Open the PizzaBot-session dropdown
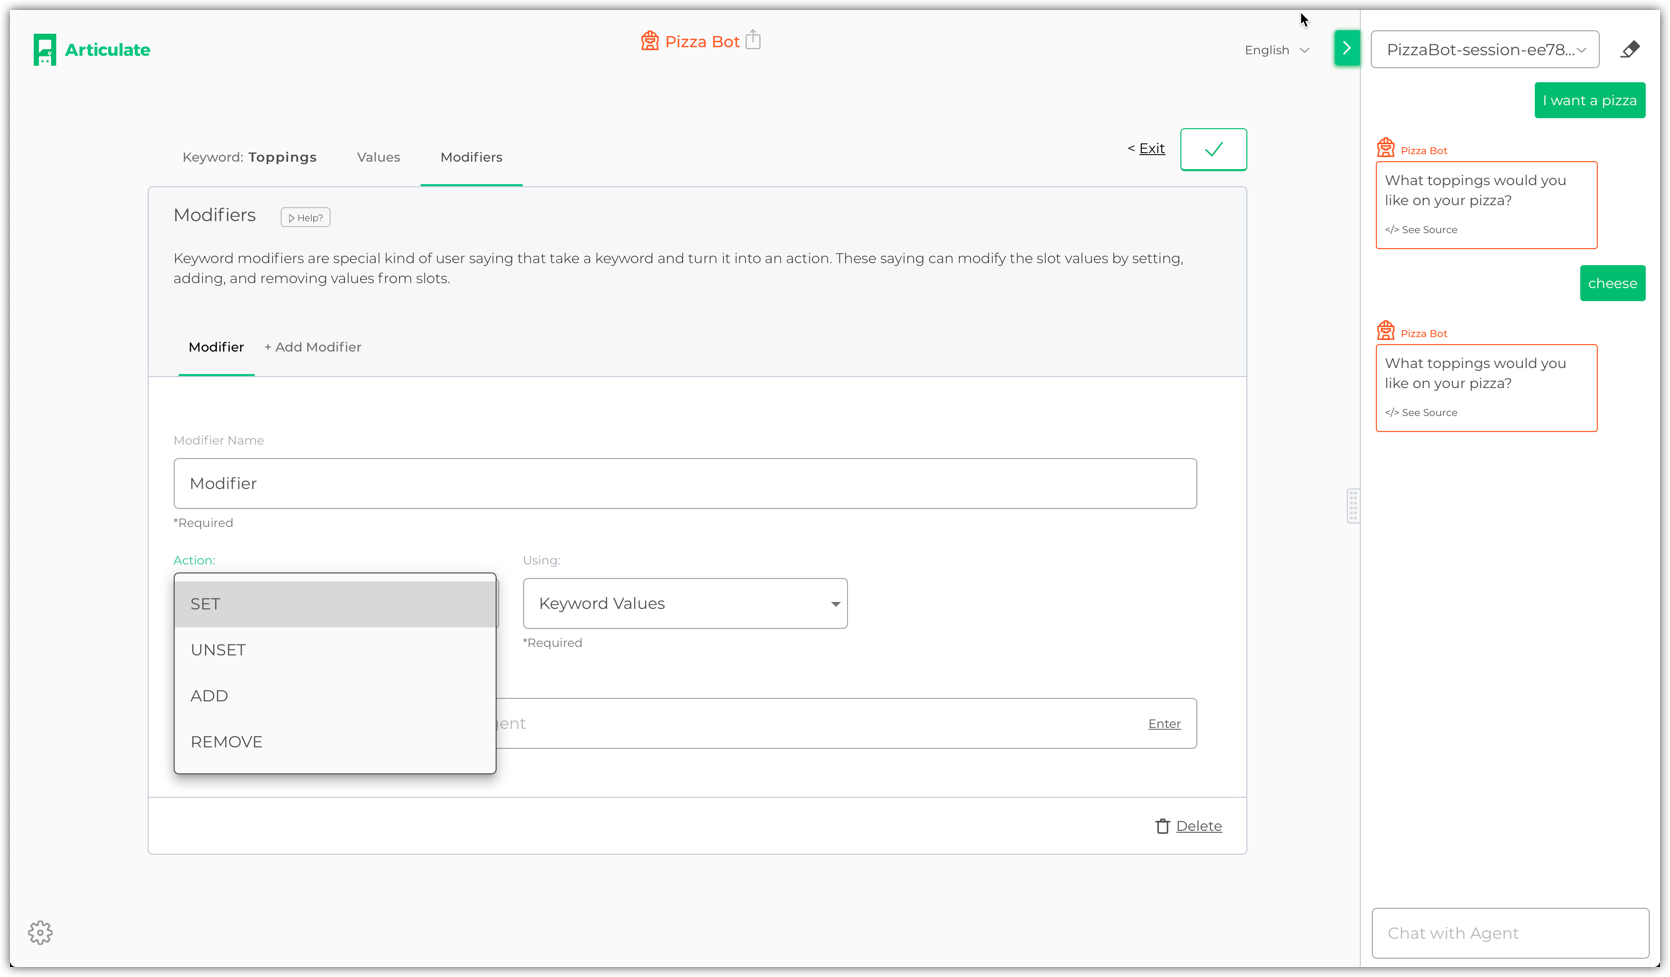The height and width of the screenshot is (977, 1670). tap(1485, 49)
